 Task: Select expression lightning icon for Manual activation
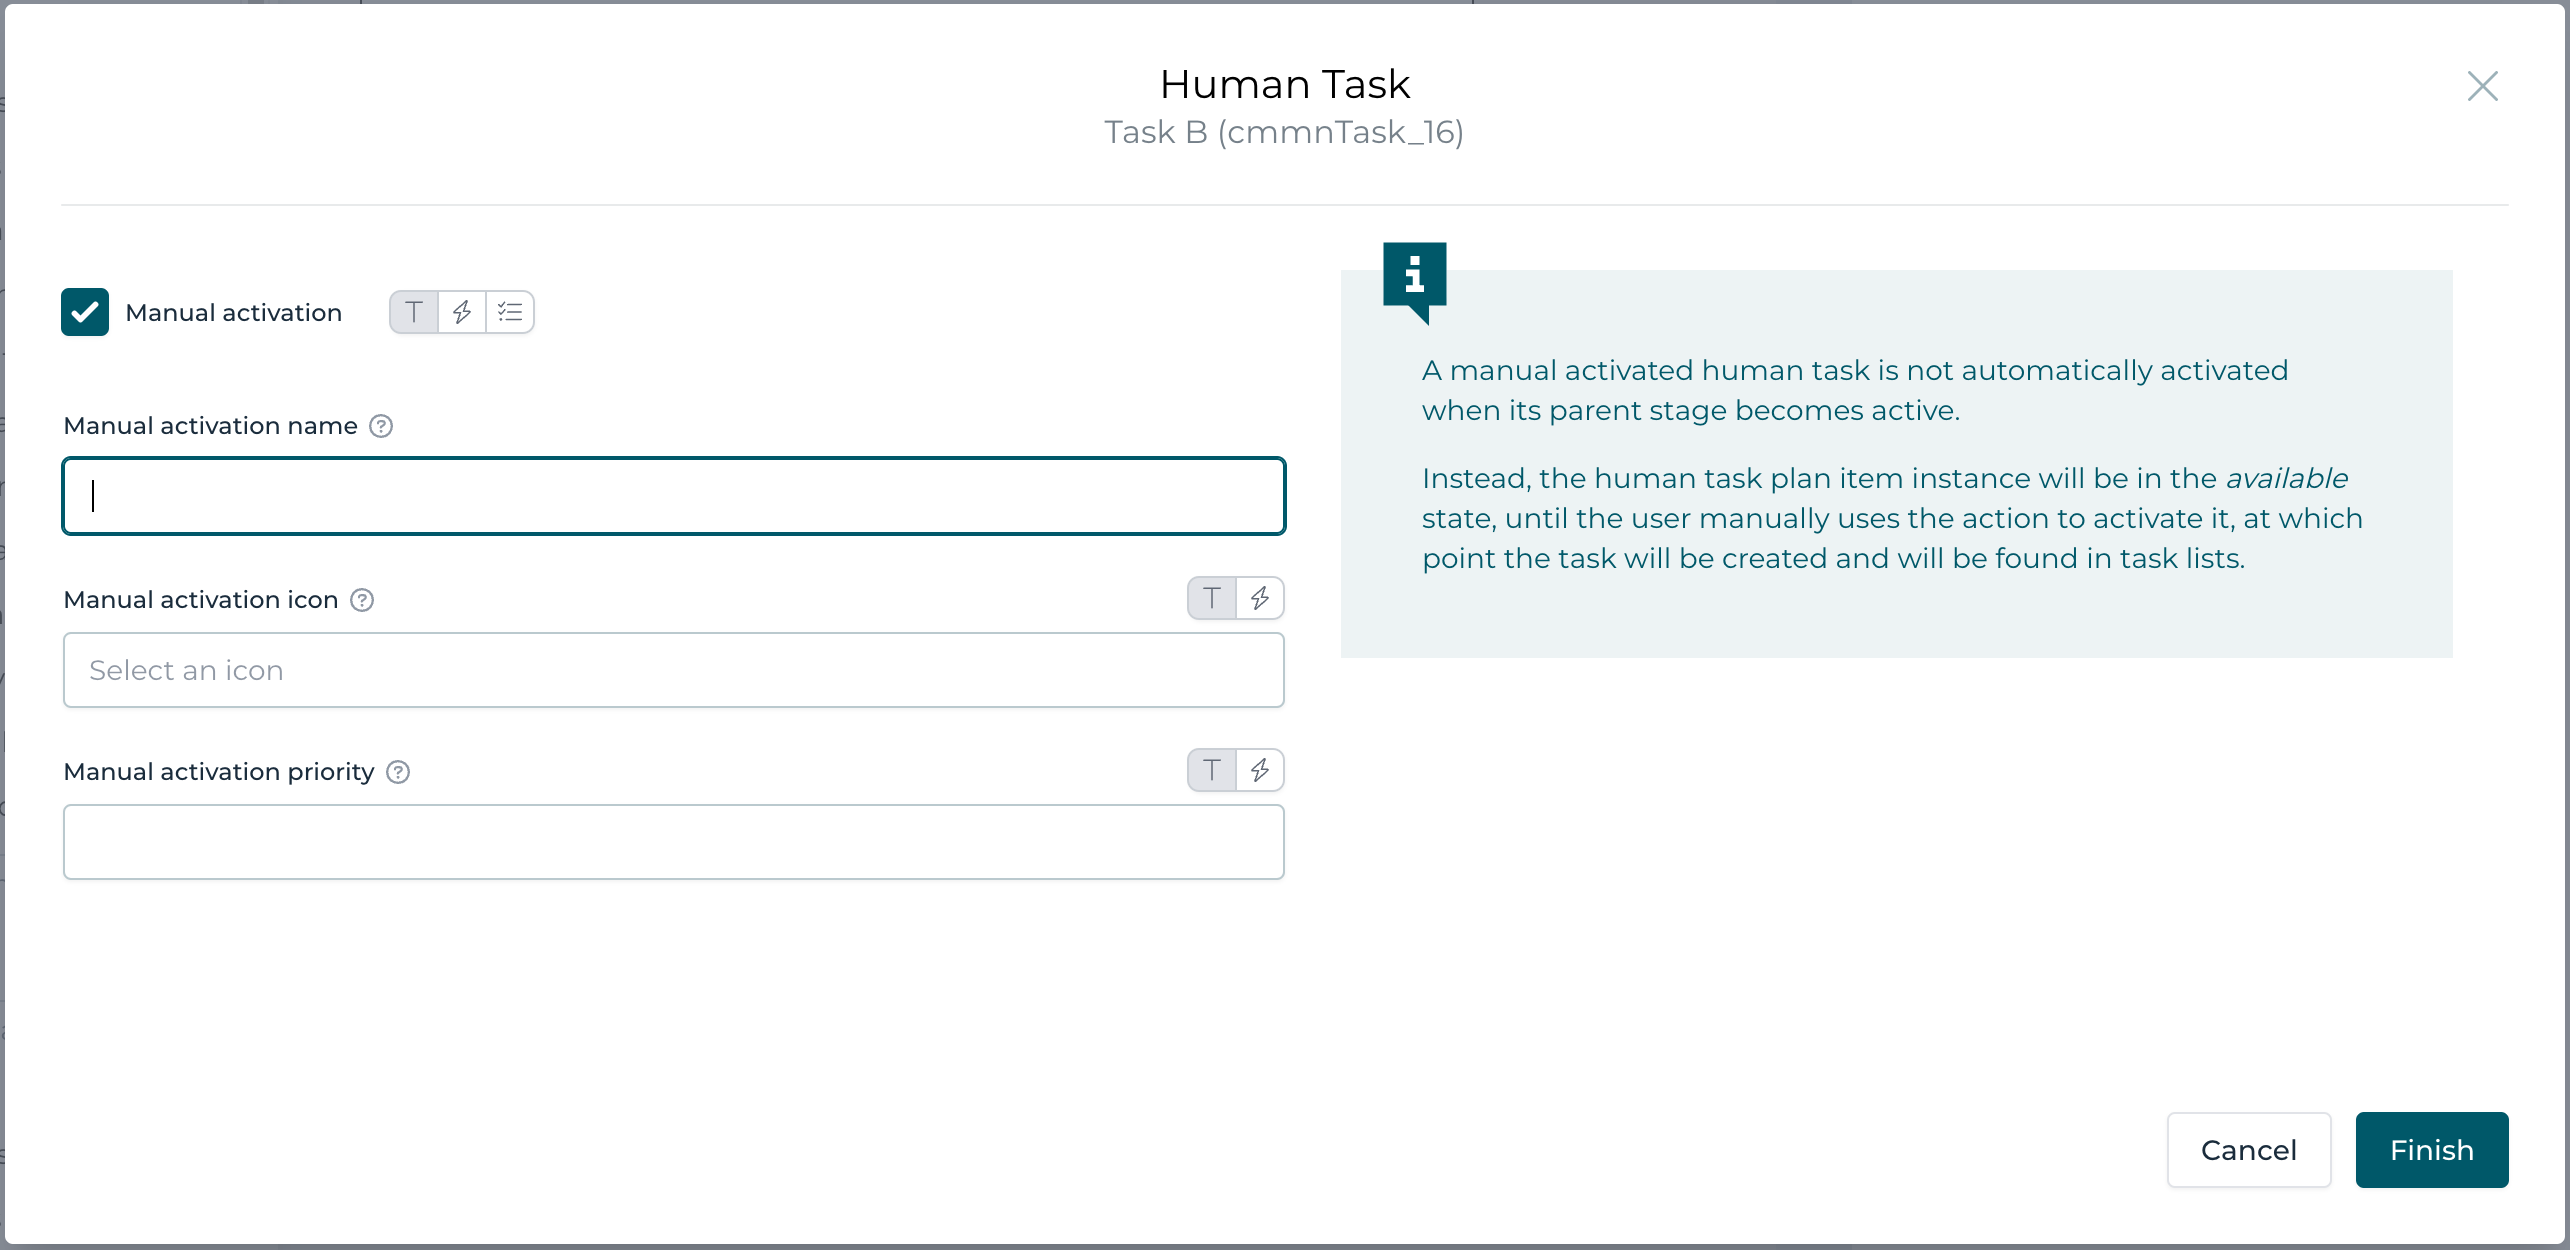click(462, 312)
